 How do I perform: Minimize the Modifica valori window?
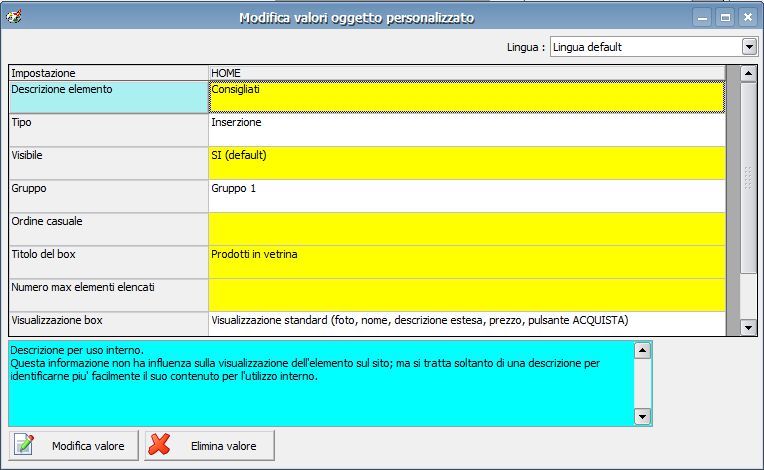click(x=702, y=18)
